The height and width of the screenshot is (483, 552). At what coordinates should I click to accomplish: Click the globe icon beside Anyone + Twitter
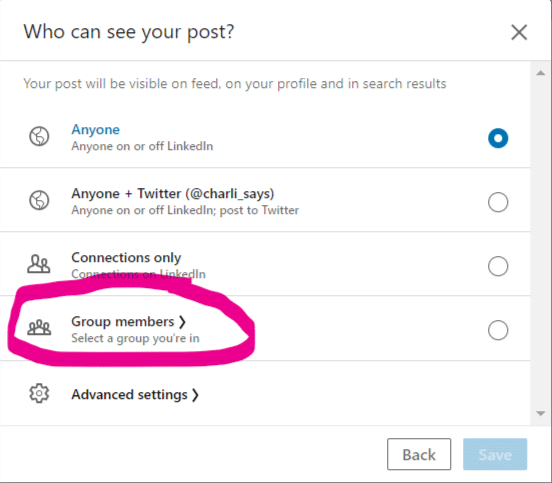(39, 200)
